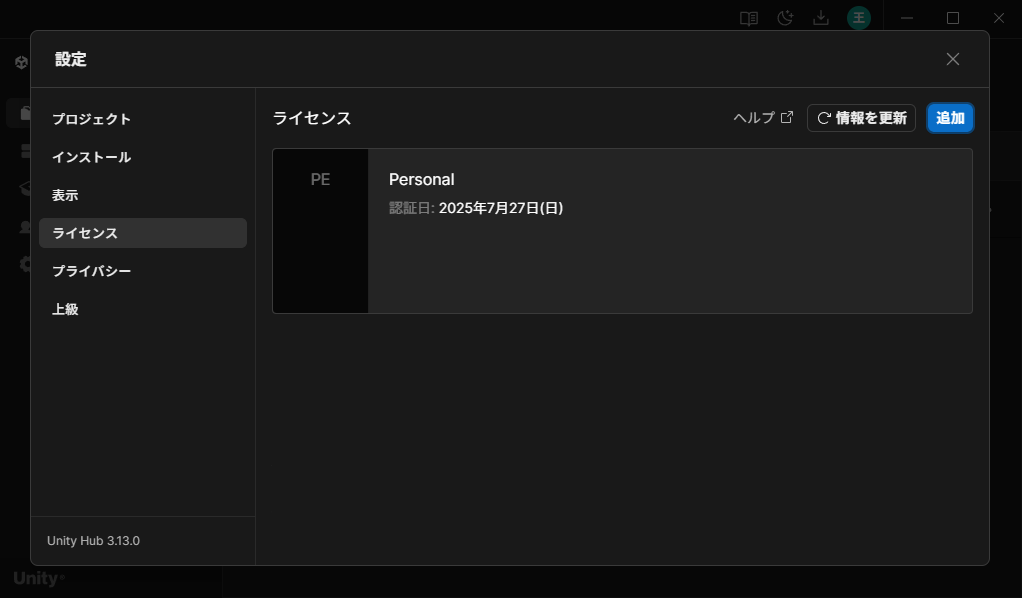Image resolution: width=1022 pixels, height=598 pixels.
Task: Select the ライセンス settings section
Action: click(143, 233)
